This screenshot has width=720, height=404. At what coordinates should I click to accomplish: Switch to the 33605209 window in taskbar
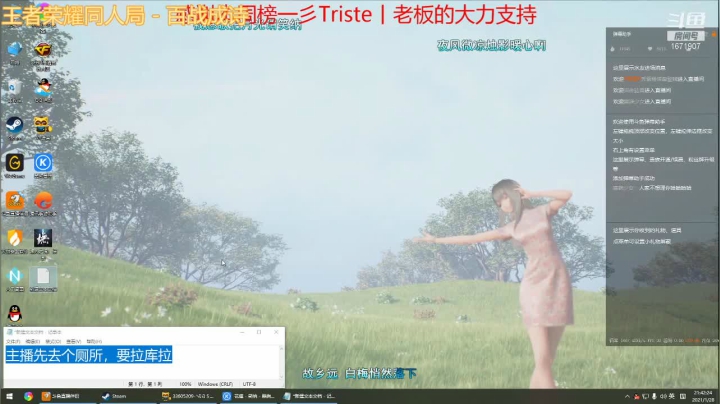[187, 396]
